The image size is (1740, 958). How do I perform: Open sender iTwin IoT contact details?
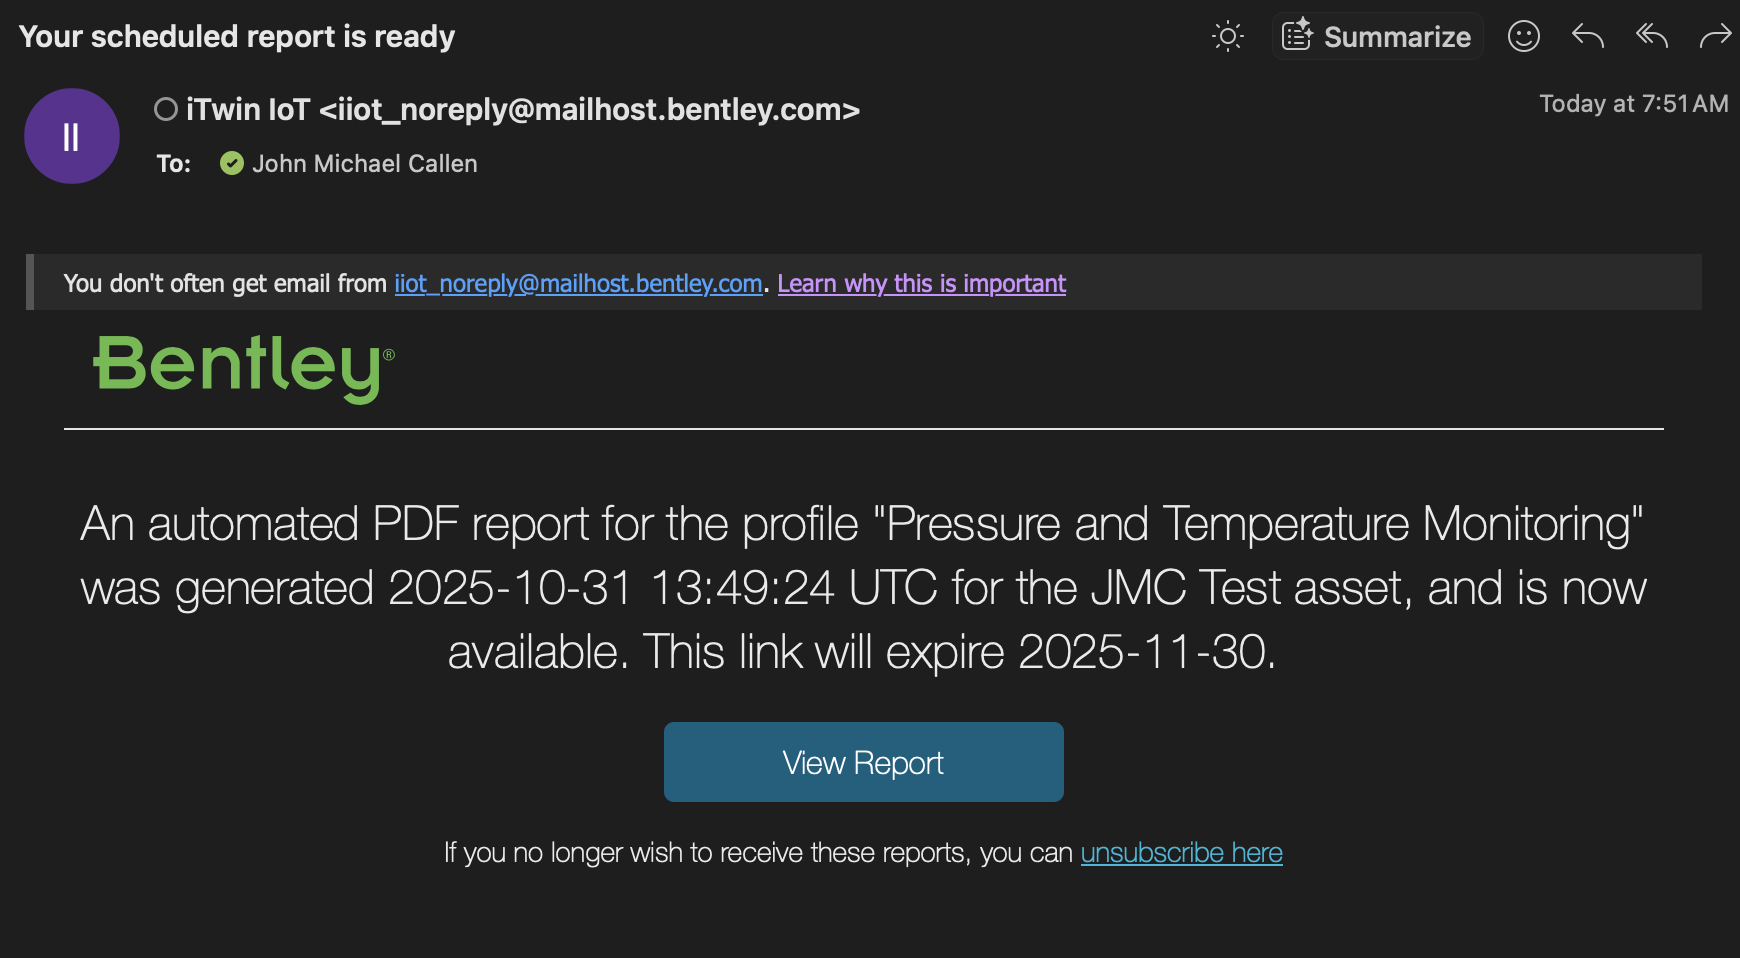pyautogui.click(x=522, y=109)
